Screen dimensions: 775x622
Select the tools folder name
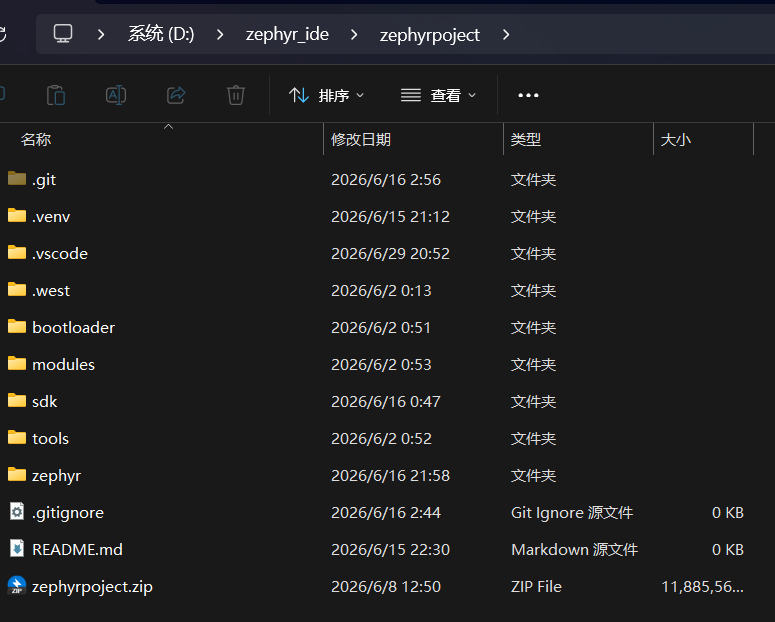click(50, 439)
